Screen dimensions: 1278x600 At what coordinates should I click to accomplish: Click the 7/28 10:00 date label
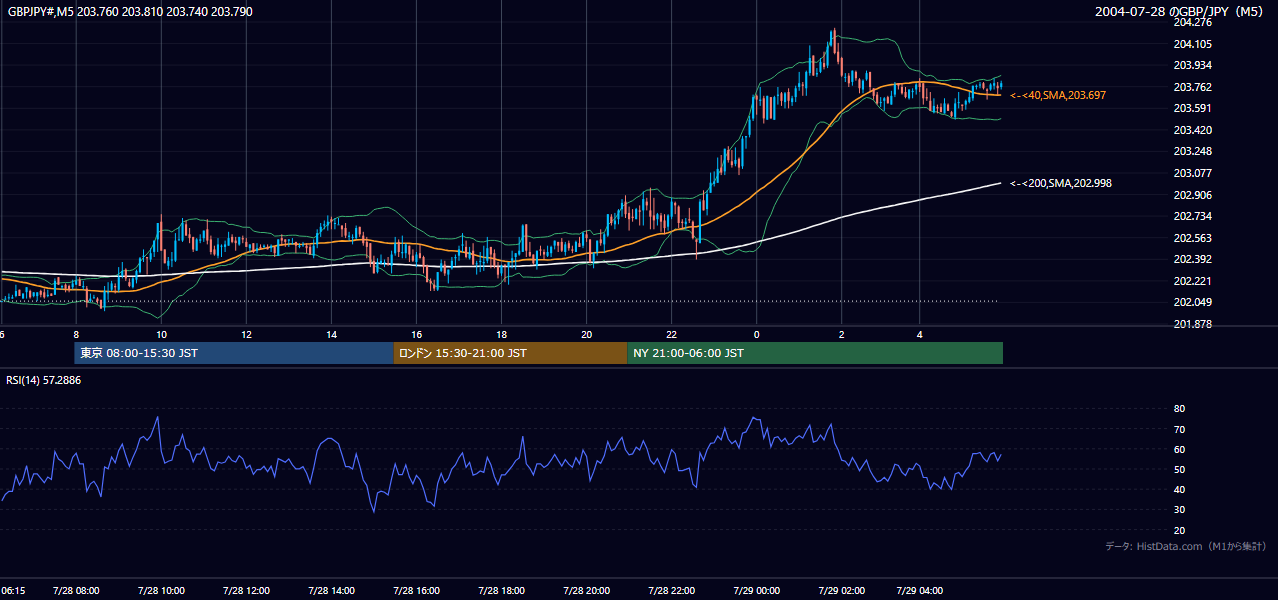pyautogui.click(x=160, y=590)
